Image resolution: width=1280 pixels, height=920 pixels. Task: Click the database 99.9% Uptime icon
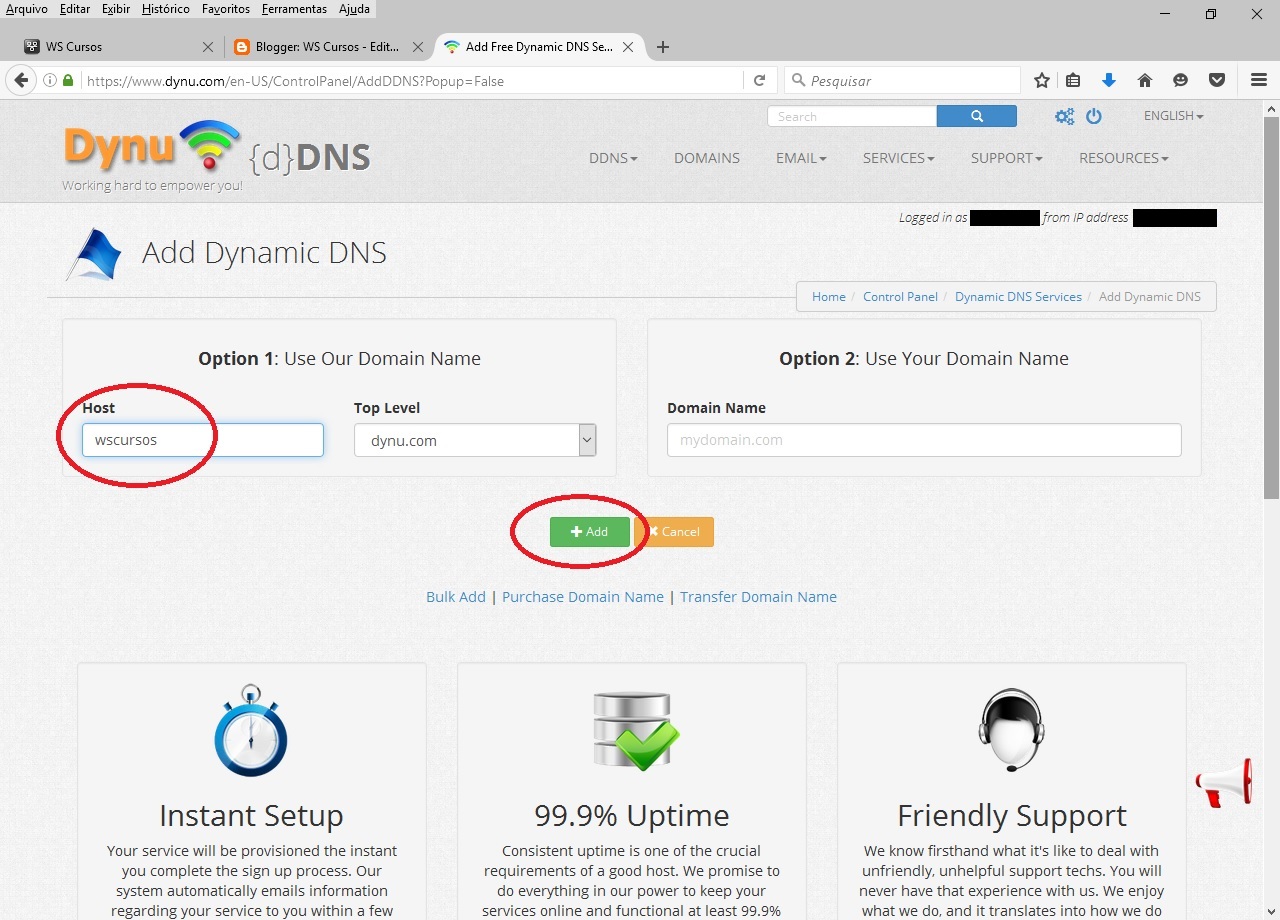pyautogui.click(x=635, y=731)
